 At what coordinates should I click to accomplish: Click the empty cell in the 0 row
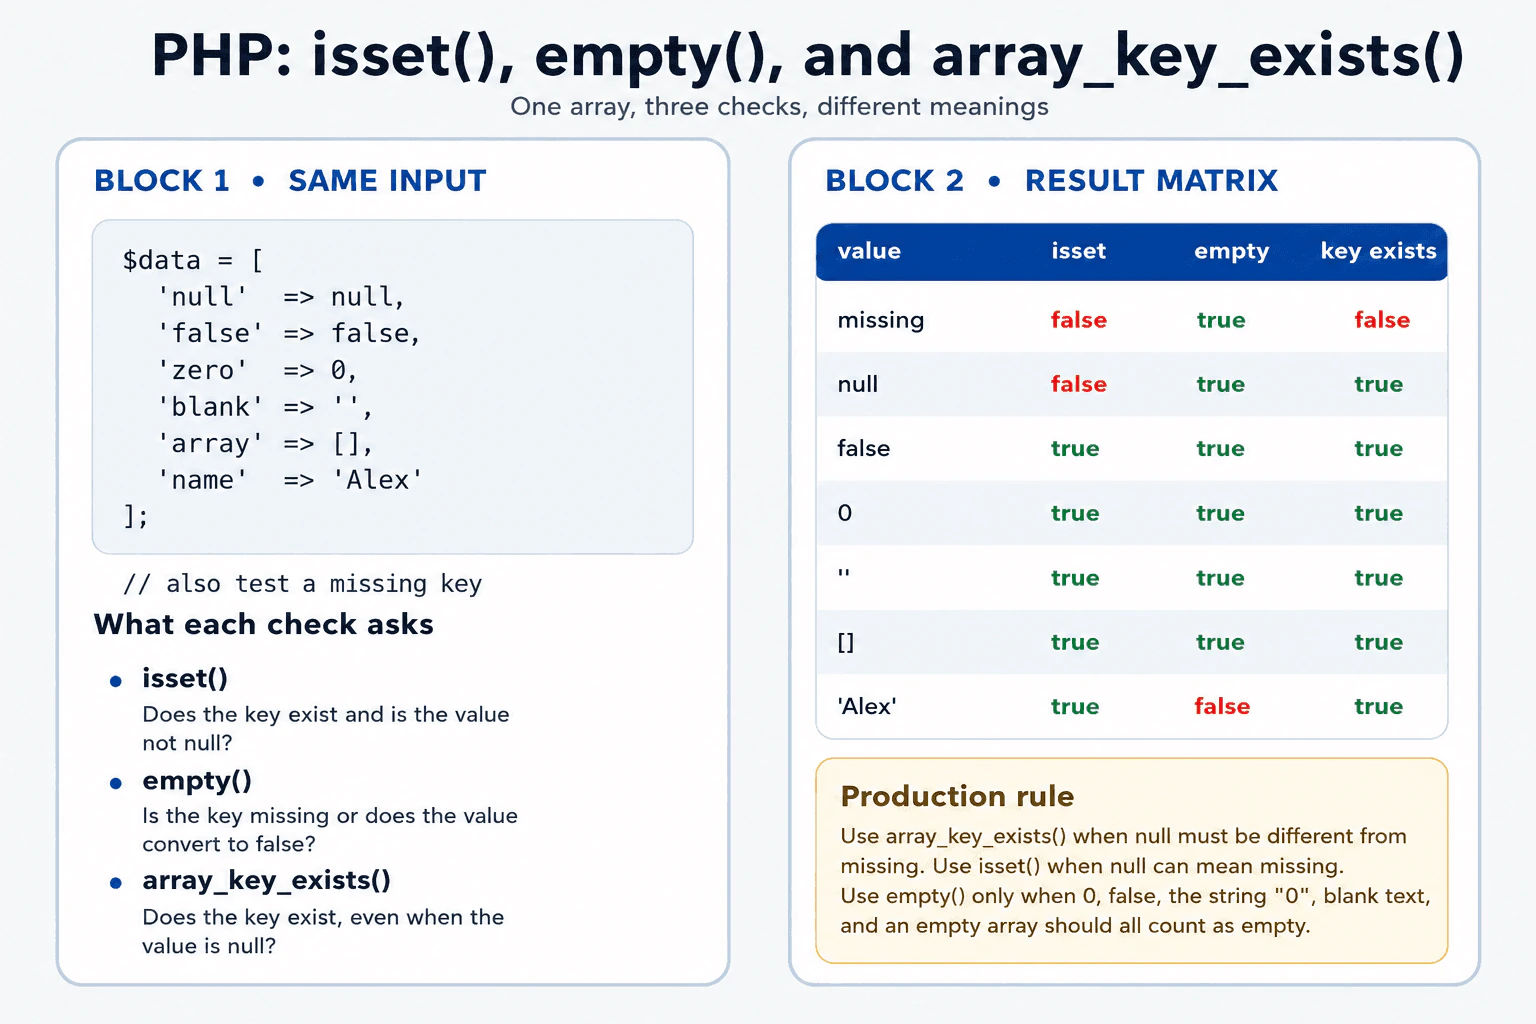[1221, 513]
